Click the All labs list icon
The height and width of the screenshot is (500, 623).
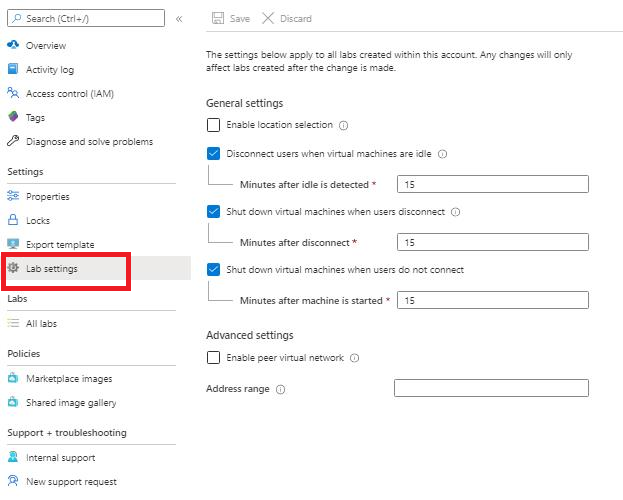pyautogui.click(x=13, y=323)
